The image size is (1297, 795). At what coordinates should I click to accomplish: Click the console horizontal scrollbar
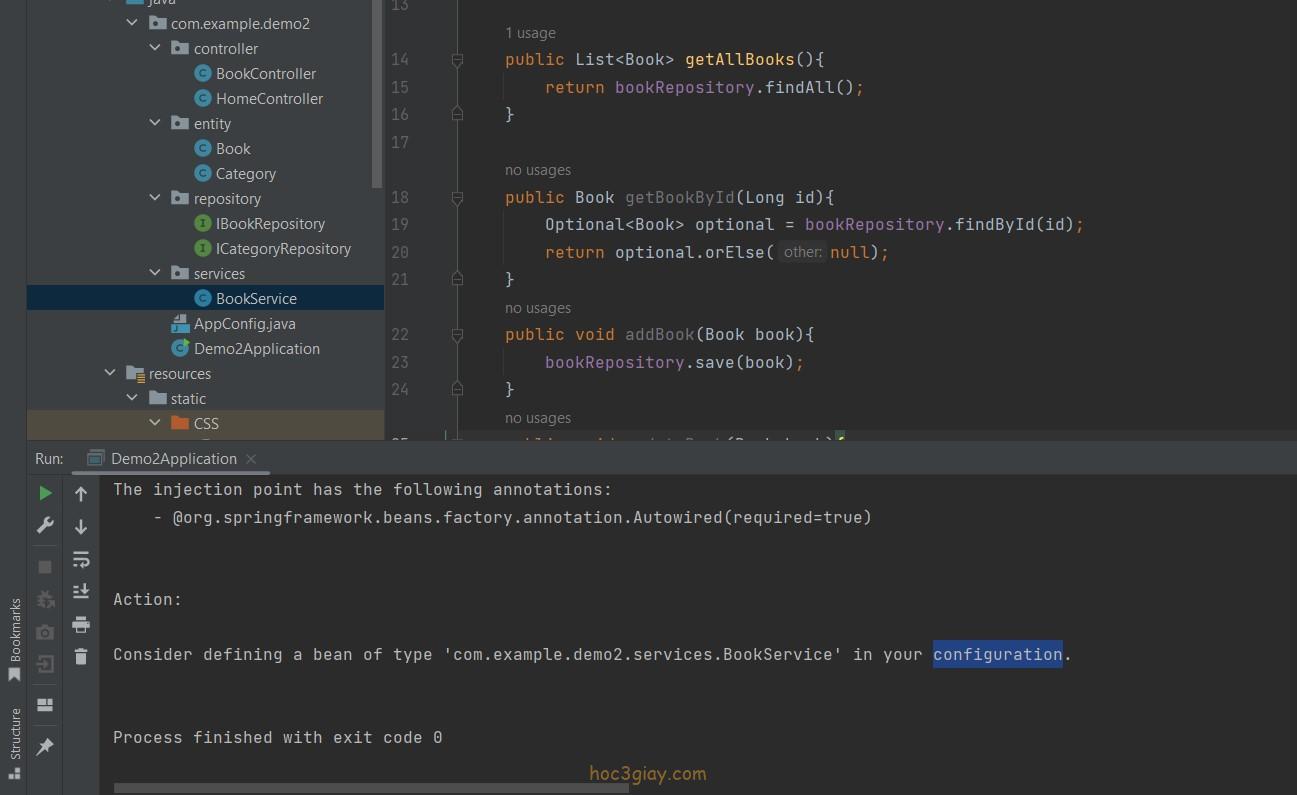click(370, 788)
